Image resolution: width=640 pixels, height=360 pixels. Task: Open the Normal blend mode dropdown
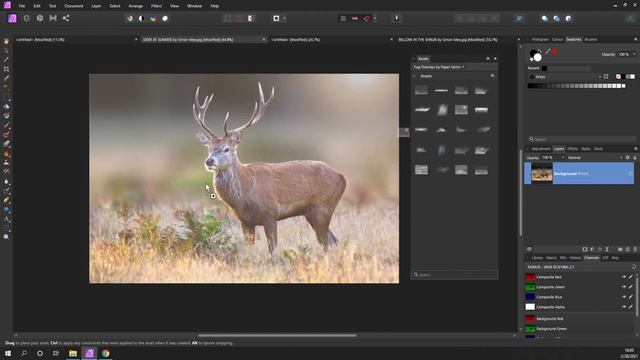click(x=595, y=158)
